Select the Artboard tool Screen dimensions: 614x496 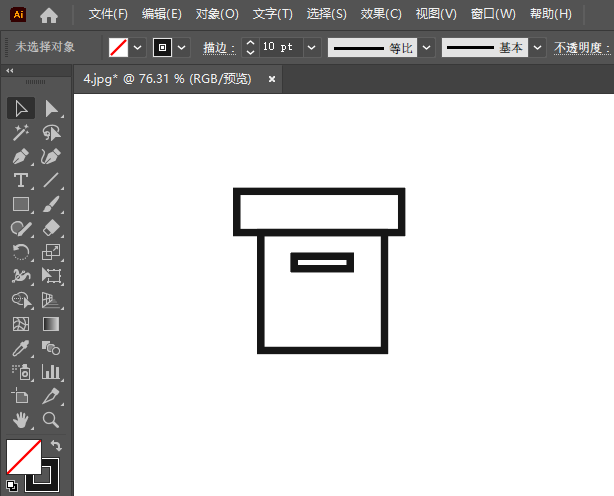(21, 396)
